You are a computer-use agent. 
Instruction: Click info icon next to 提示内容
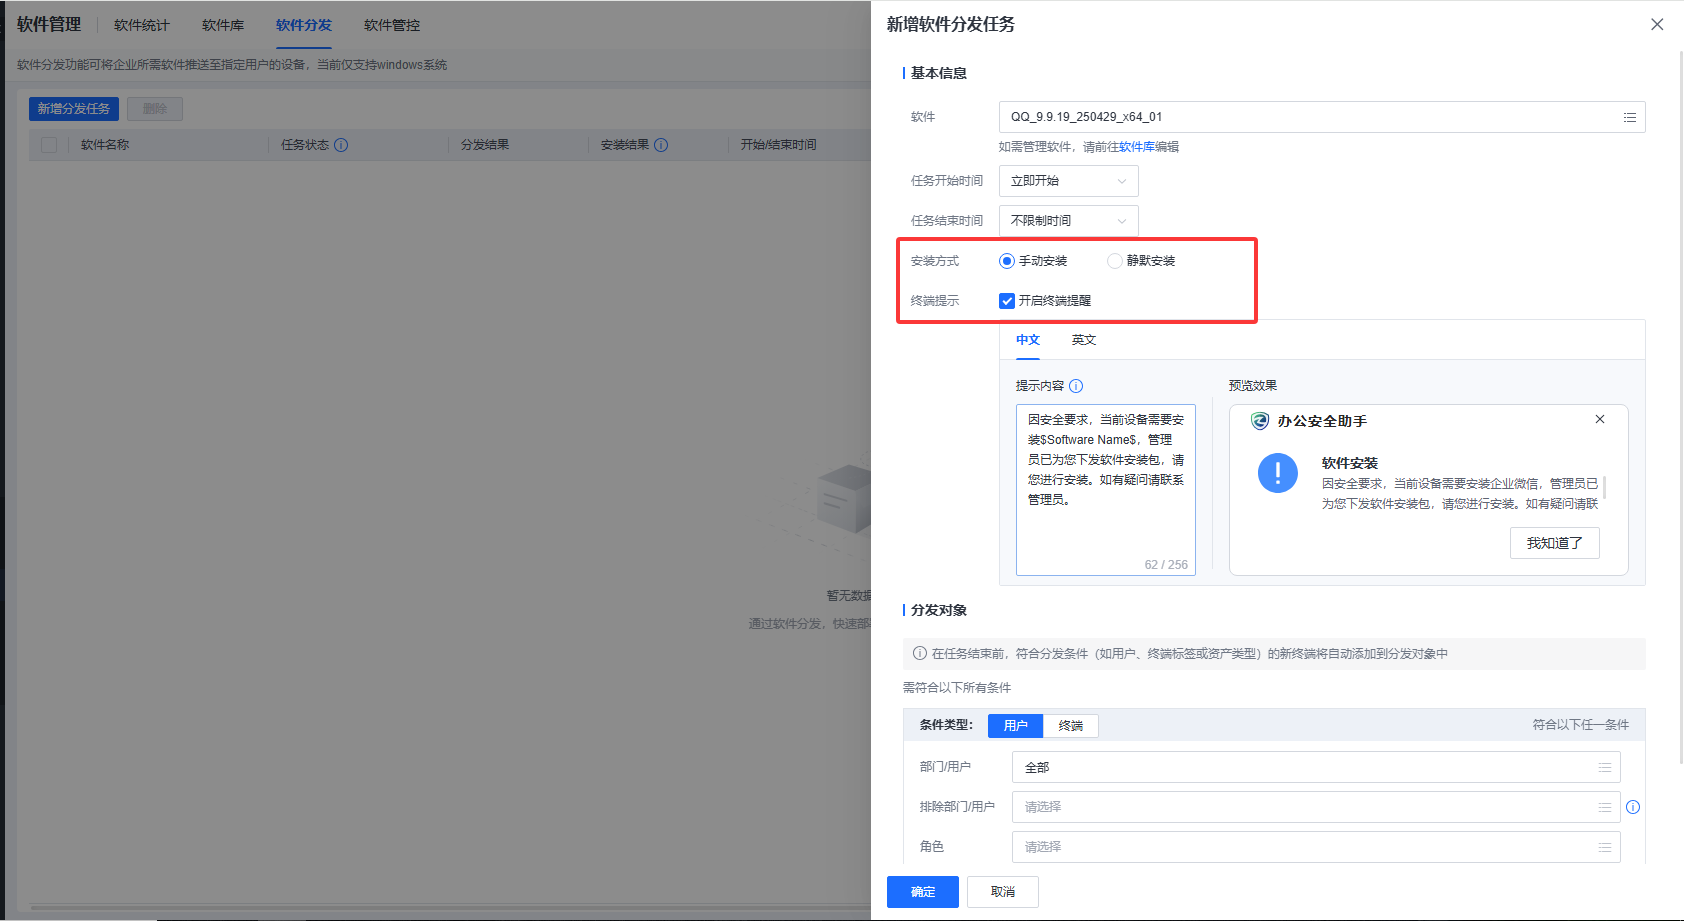point(1076,386)
